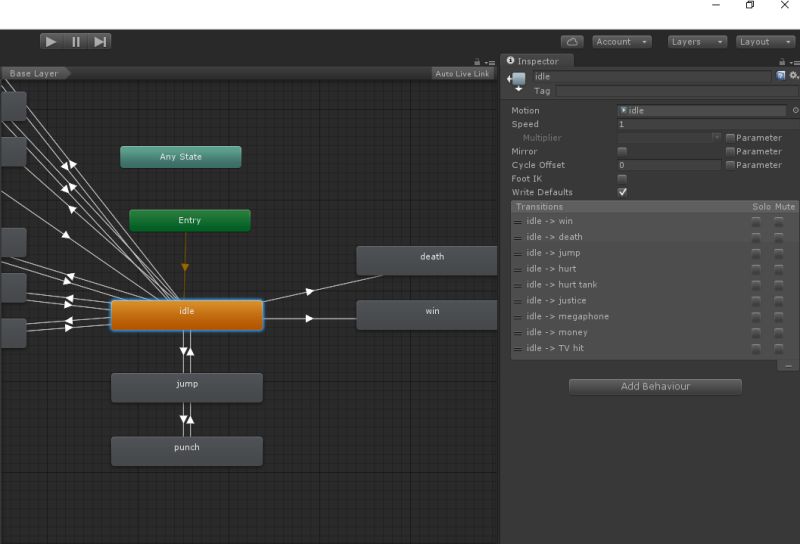Enable Mute for idle -> win
Viewport: 800px width, 544px height.
tap(779, 221)
